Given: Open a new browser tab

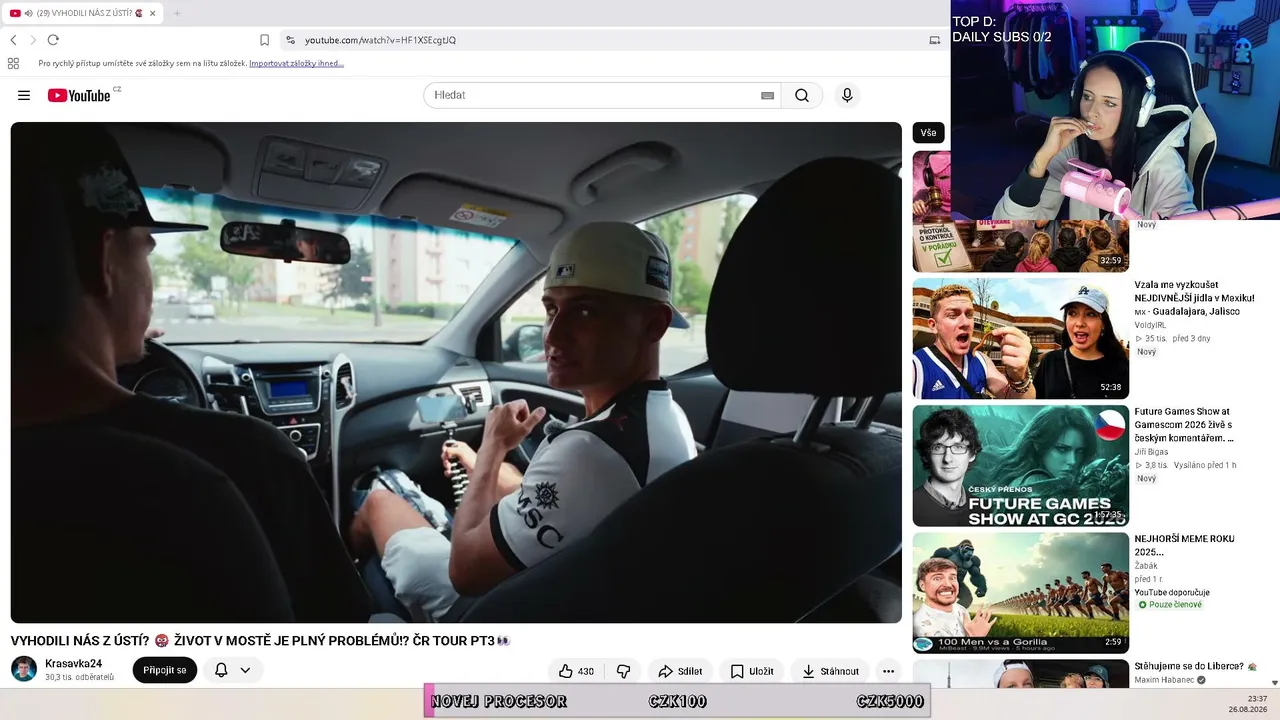Looking at the screenshot, I should tap(177, 13).
